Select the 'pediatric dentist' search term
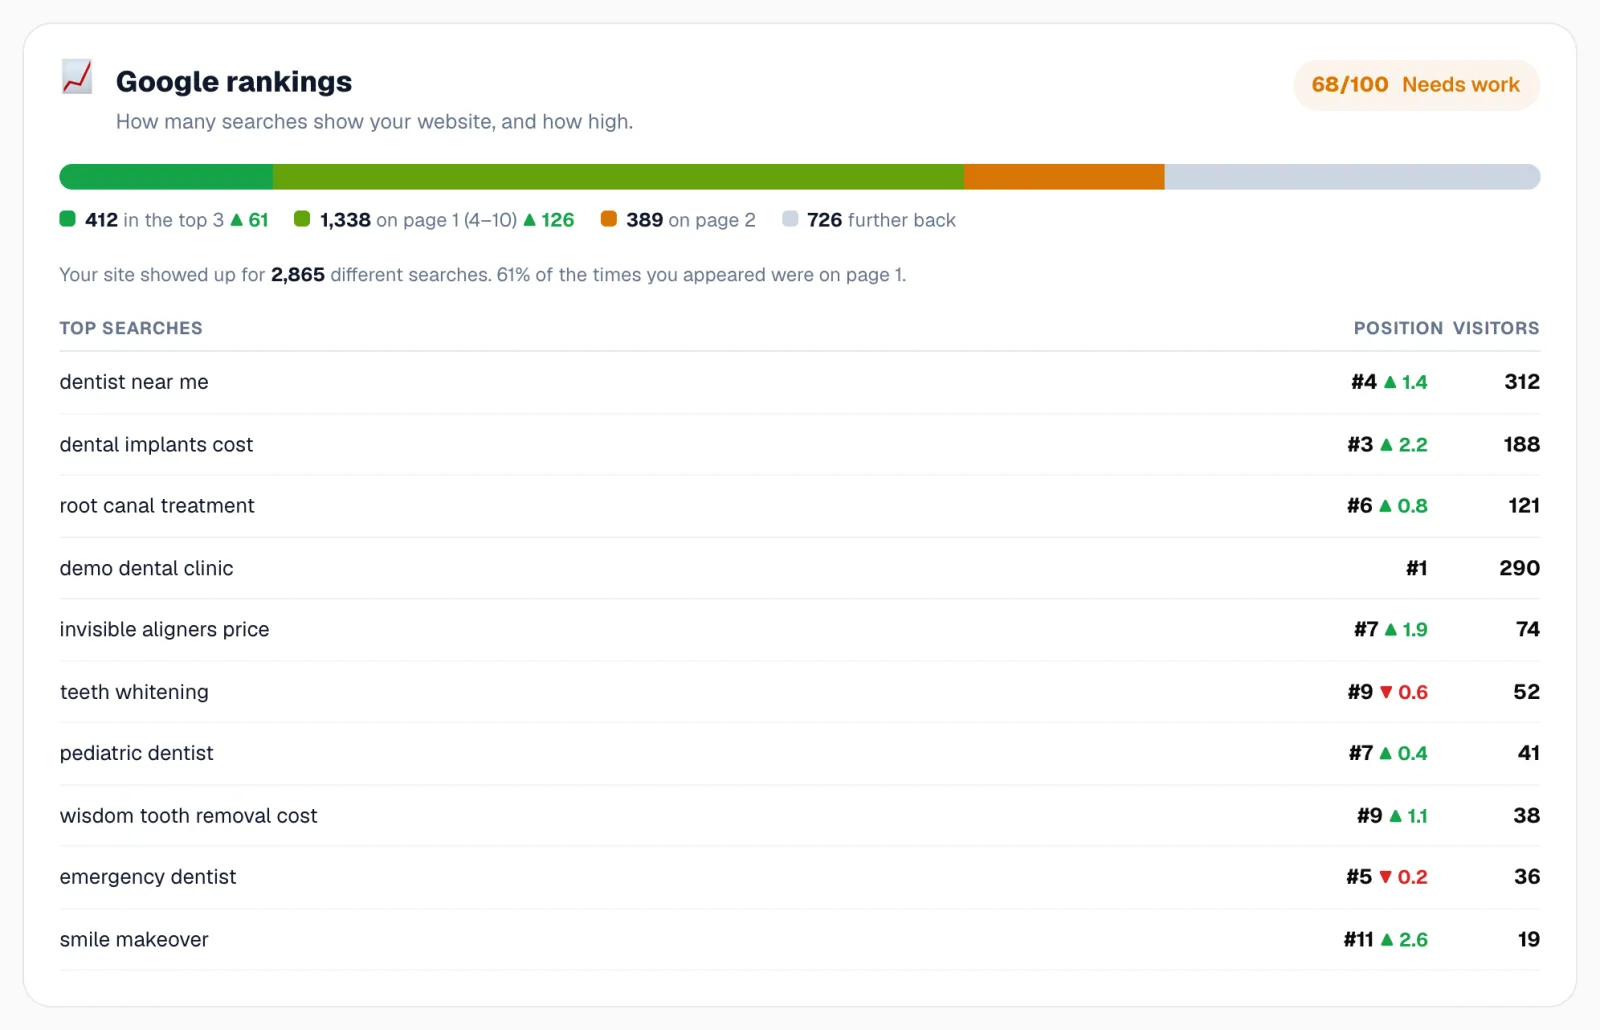Viewport: 1600px width, 1030px height. pos(136,753)
